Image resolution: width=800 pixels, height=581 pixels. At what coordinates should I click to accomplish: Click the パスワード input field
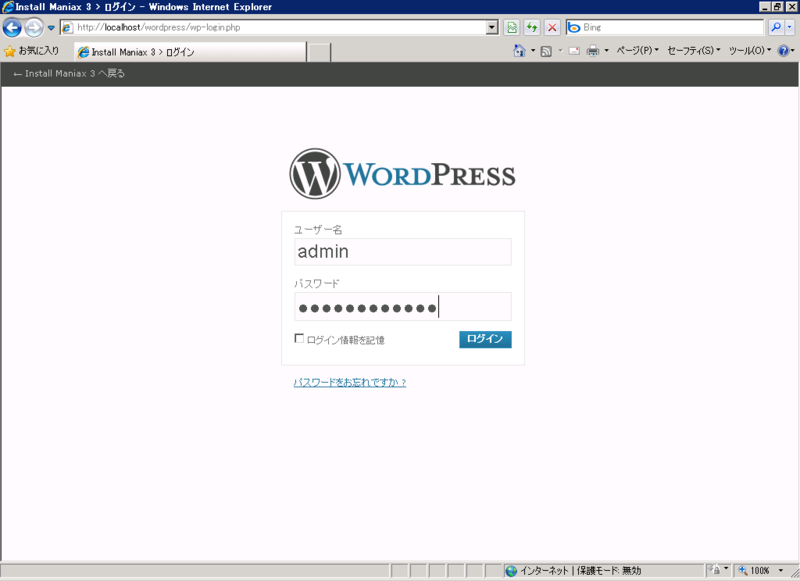point(403,307)
